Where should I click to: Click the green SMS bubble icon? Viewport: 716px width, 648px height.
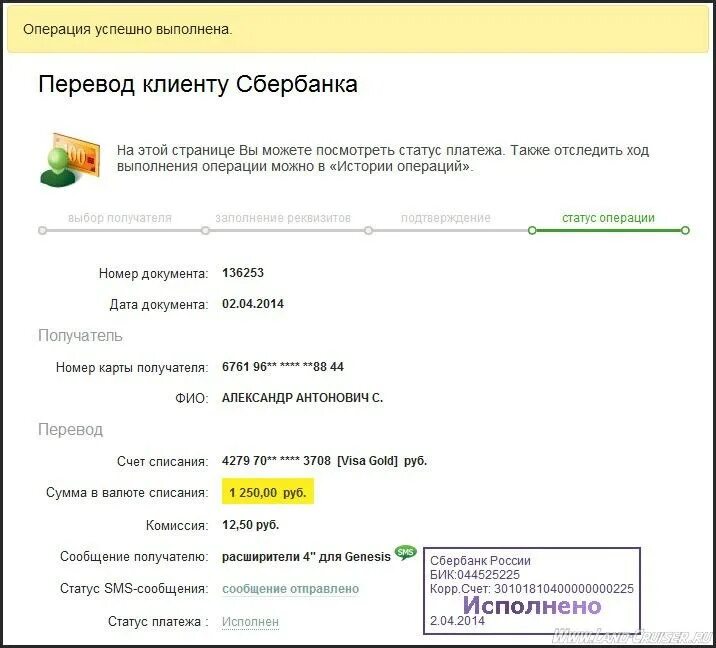point(405,553)
